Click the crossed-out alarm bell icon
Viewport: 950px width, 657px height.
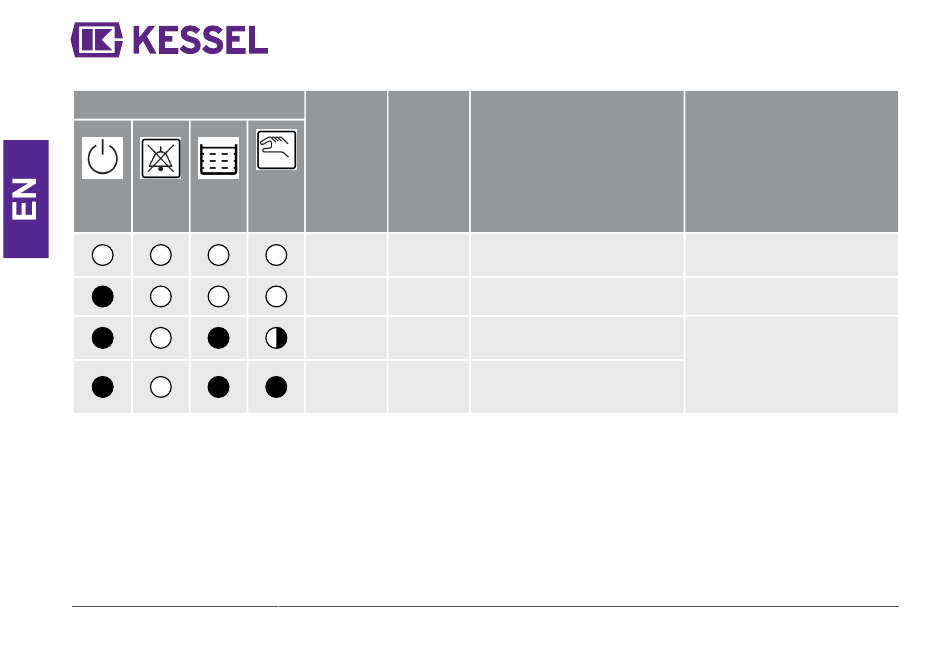click(x=161, y=158)
